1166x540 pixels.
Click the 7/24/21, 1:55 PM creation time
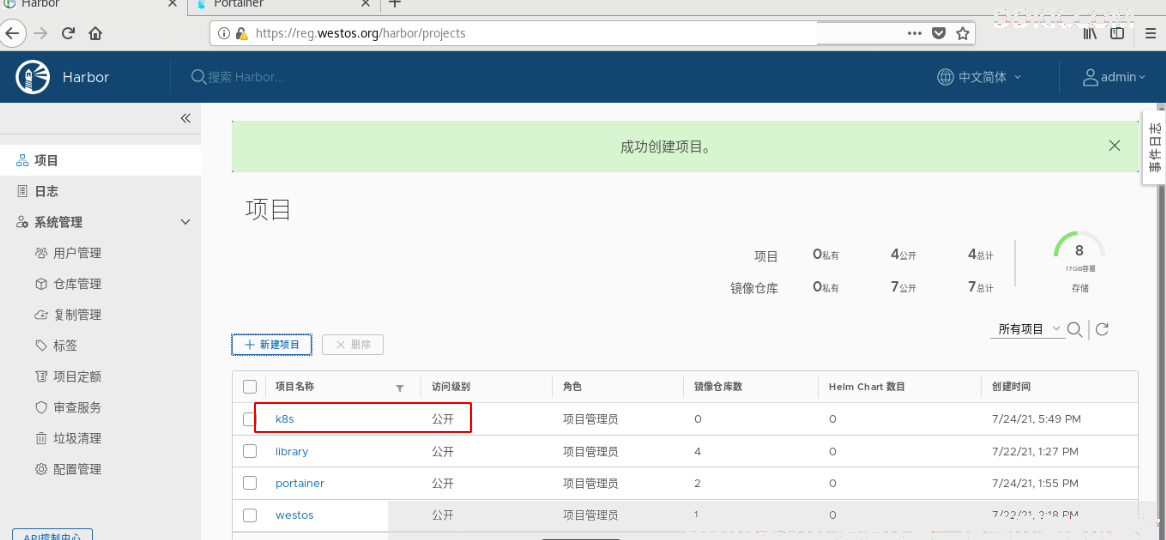point(1036,483)
